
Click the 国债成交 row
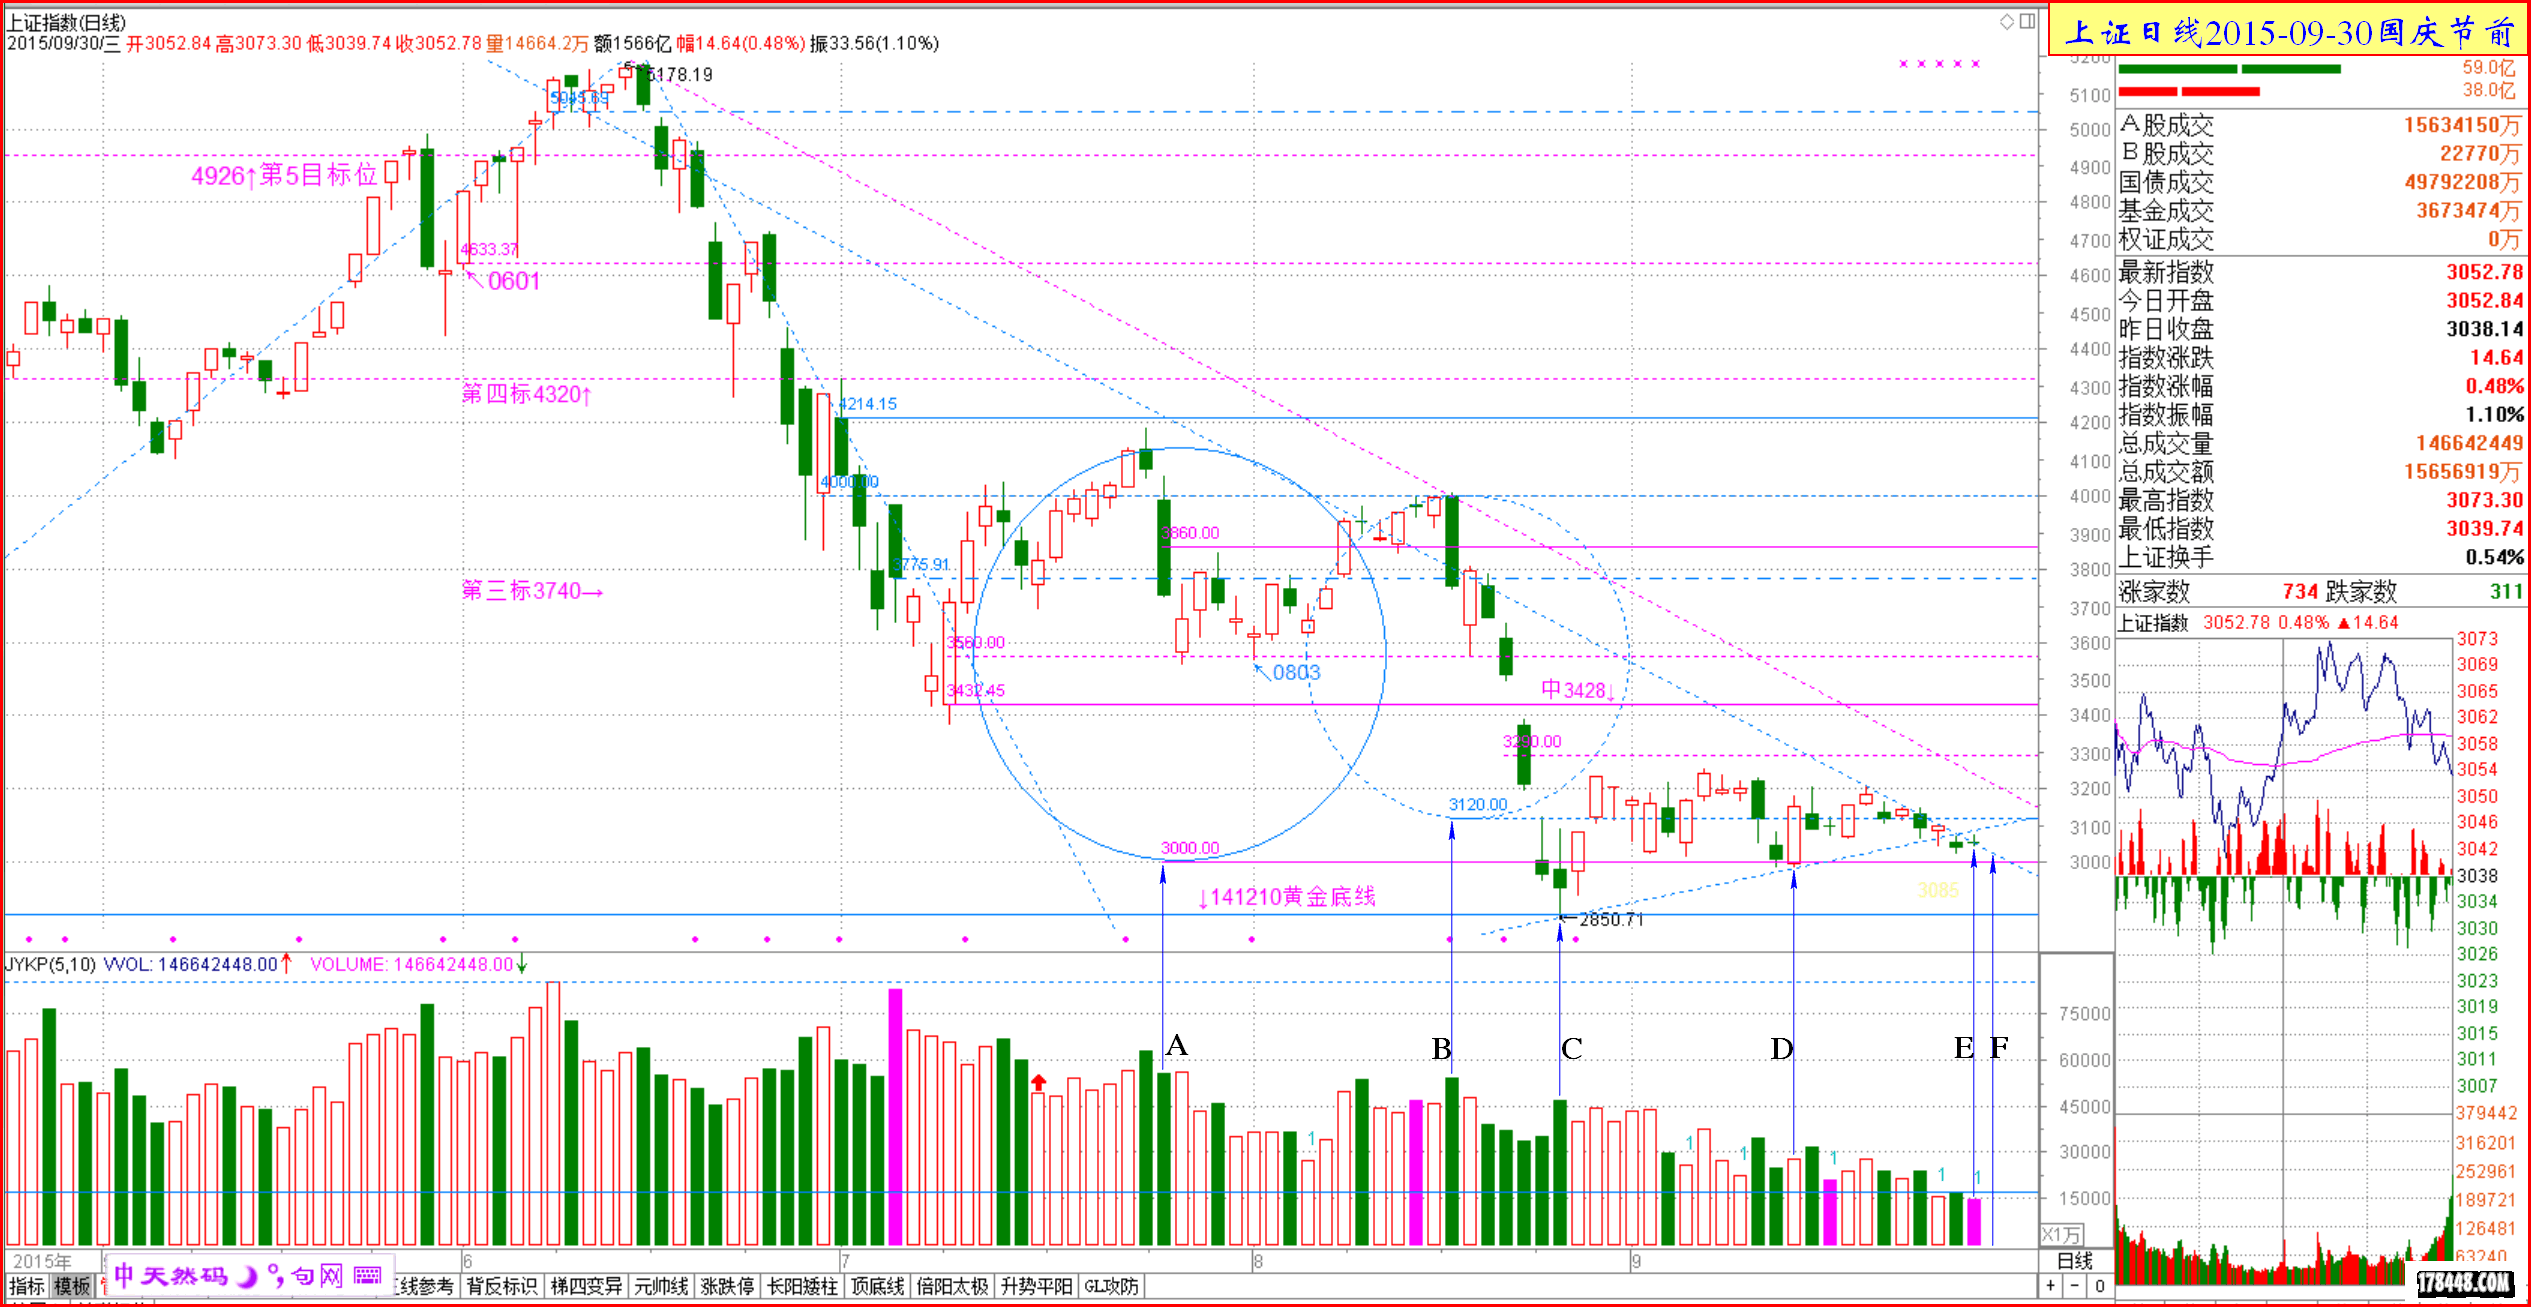(x=2320, y=182)
